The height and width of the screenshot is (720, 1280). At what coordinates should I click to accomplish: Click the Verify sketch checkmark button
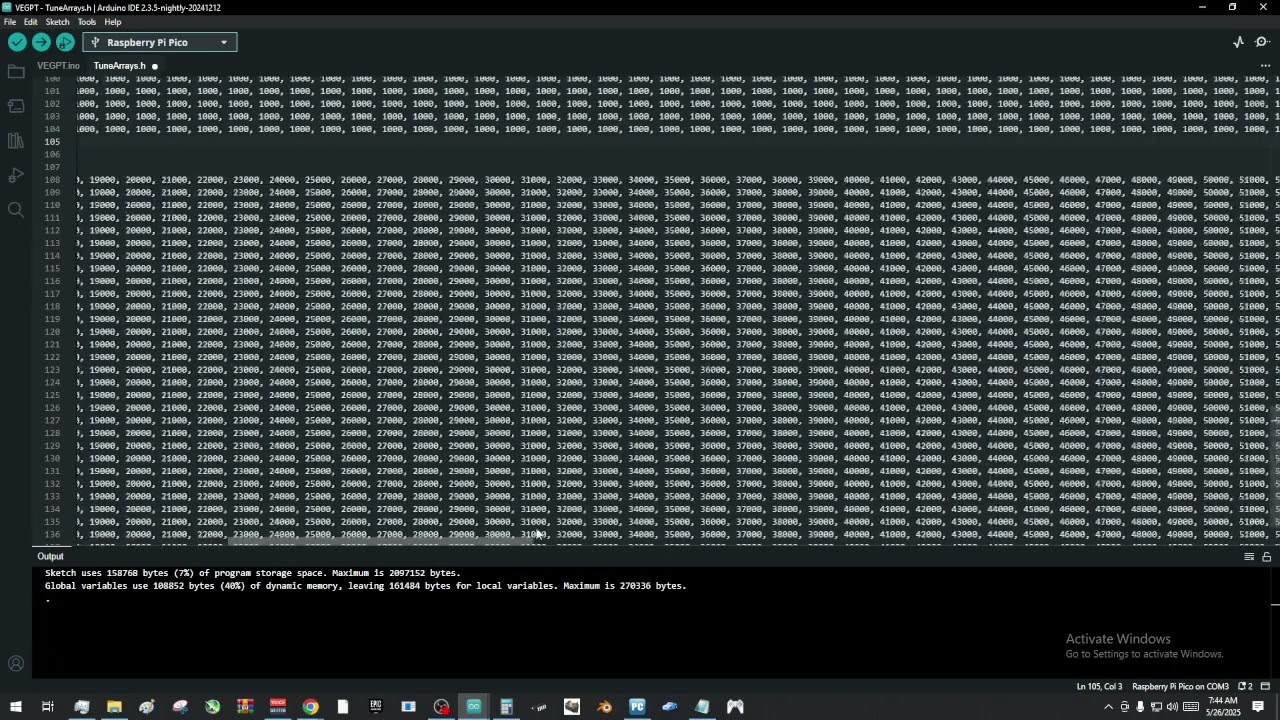click(x=17, y=42)
